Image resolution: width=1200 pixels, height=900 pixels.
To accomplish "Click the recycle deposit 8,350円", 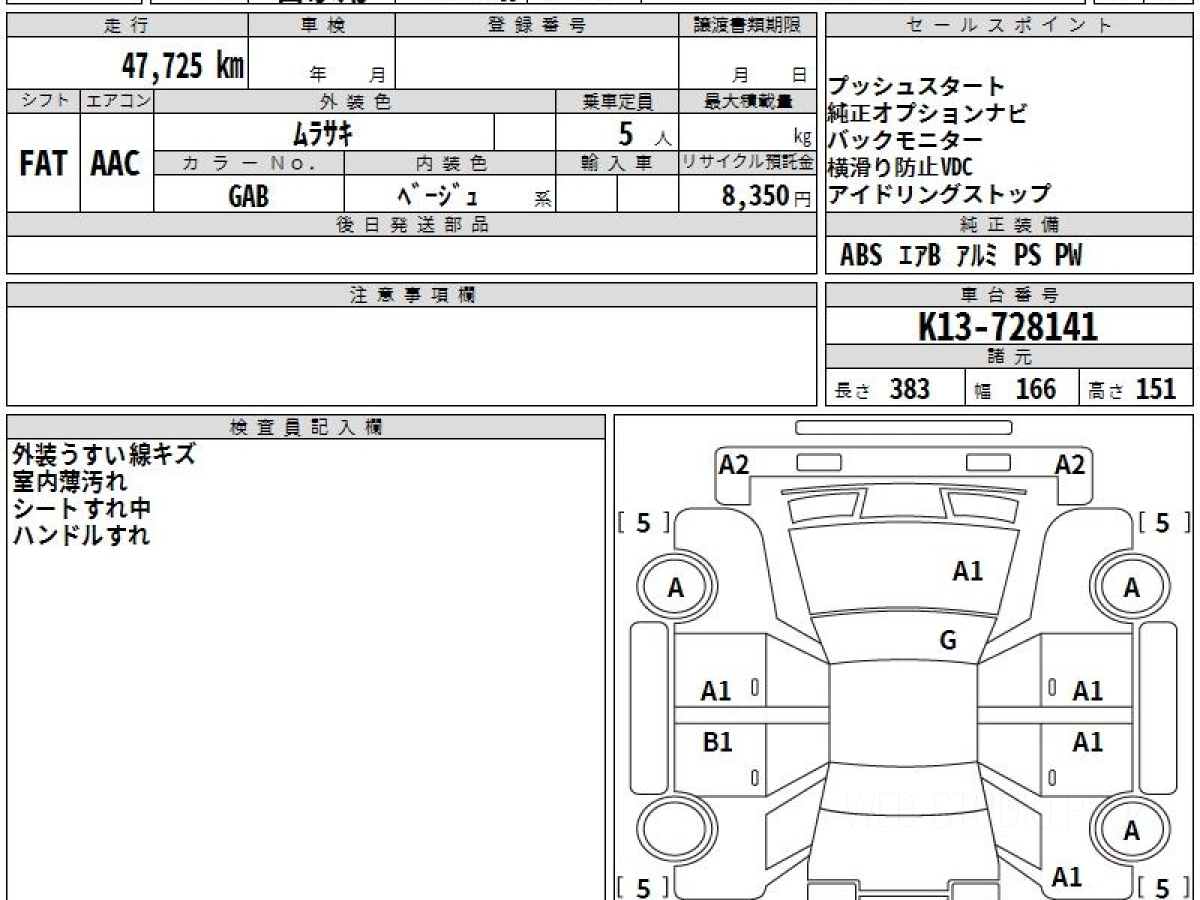I will (767, 196).
